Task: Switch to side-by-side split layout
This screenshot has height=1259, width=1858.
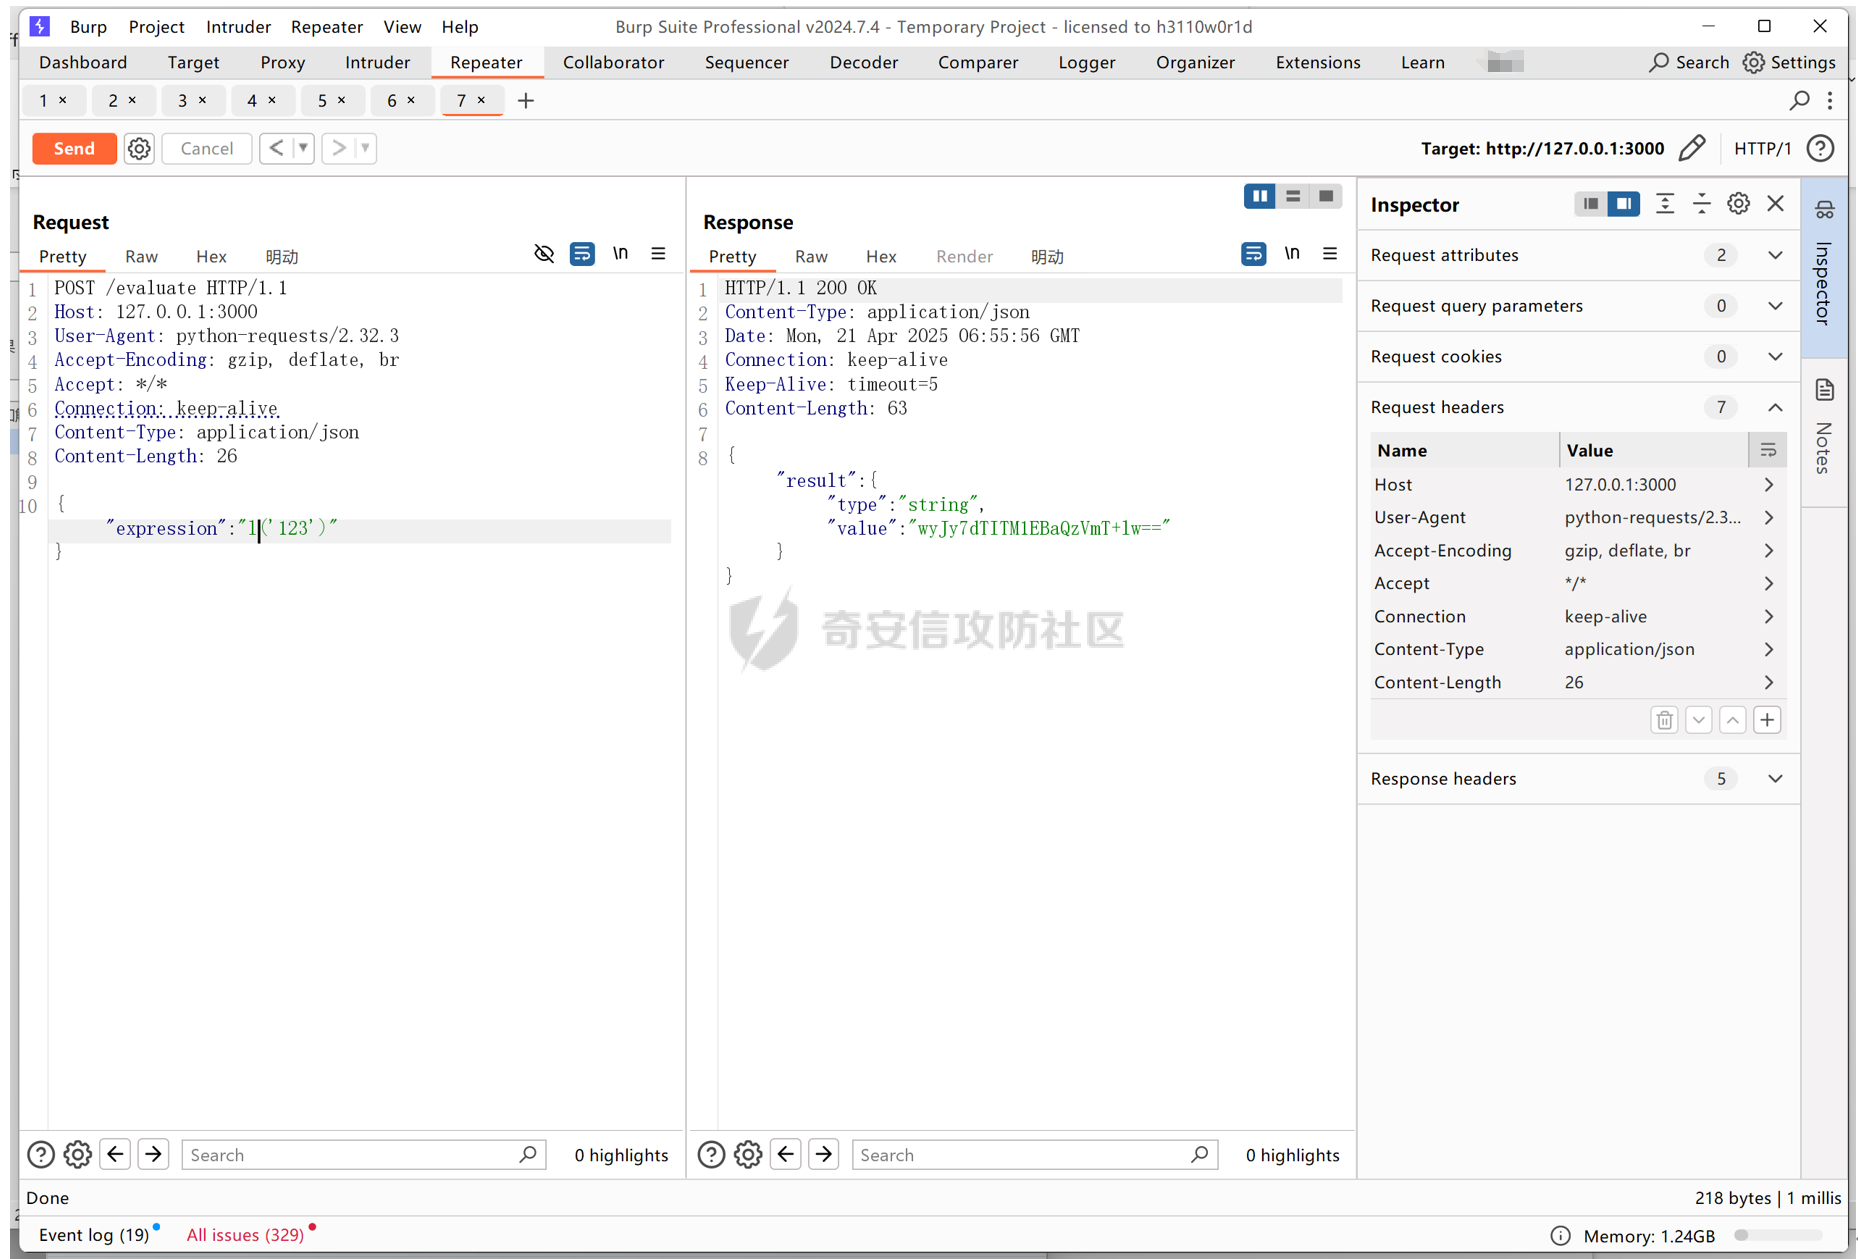Action: click(1259, 196)
